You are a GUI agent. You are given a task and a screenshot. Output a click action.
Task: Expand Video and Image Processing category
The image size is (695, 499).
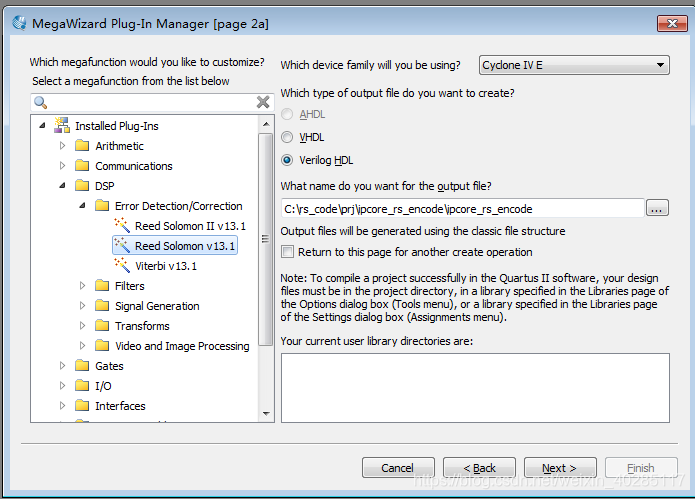(82, 345)
